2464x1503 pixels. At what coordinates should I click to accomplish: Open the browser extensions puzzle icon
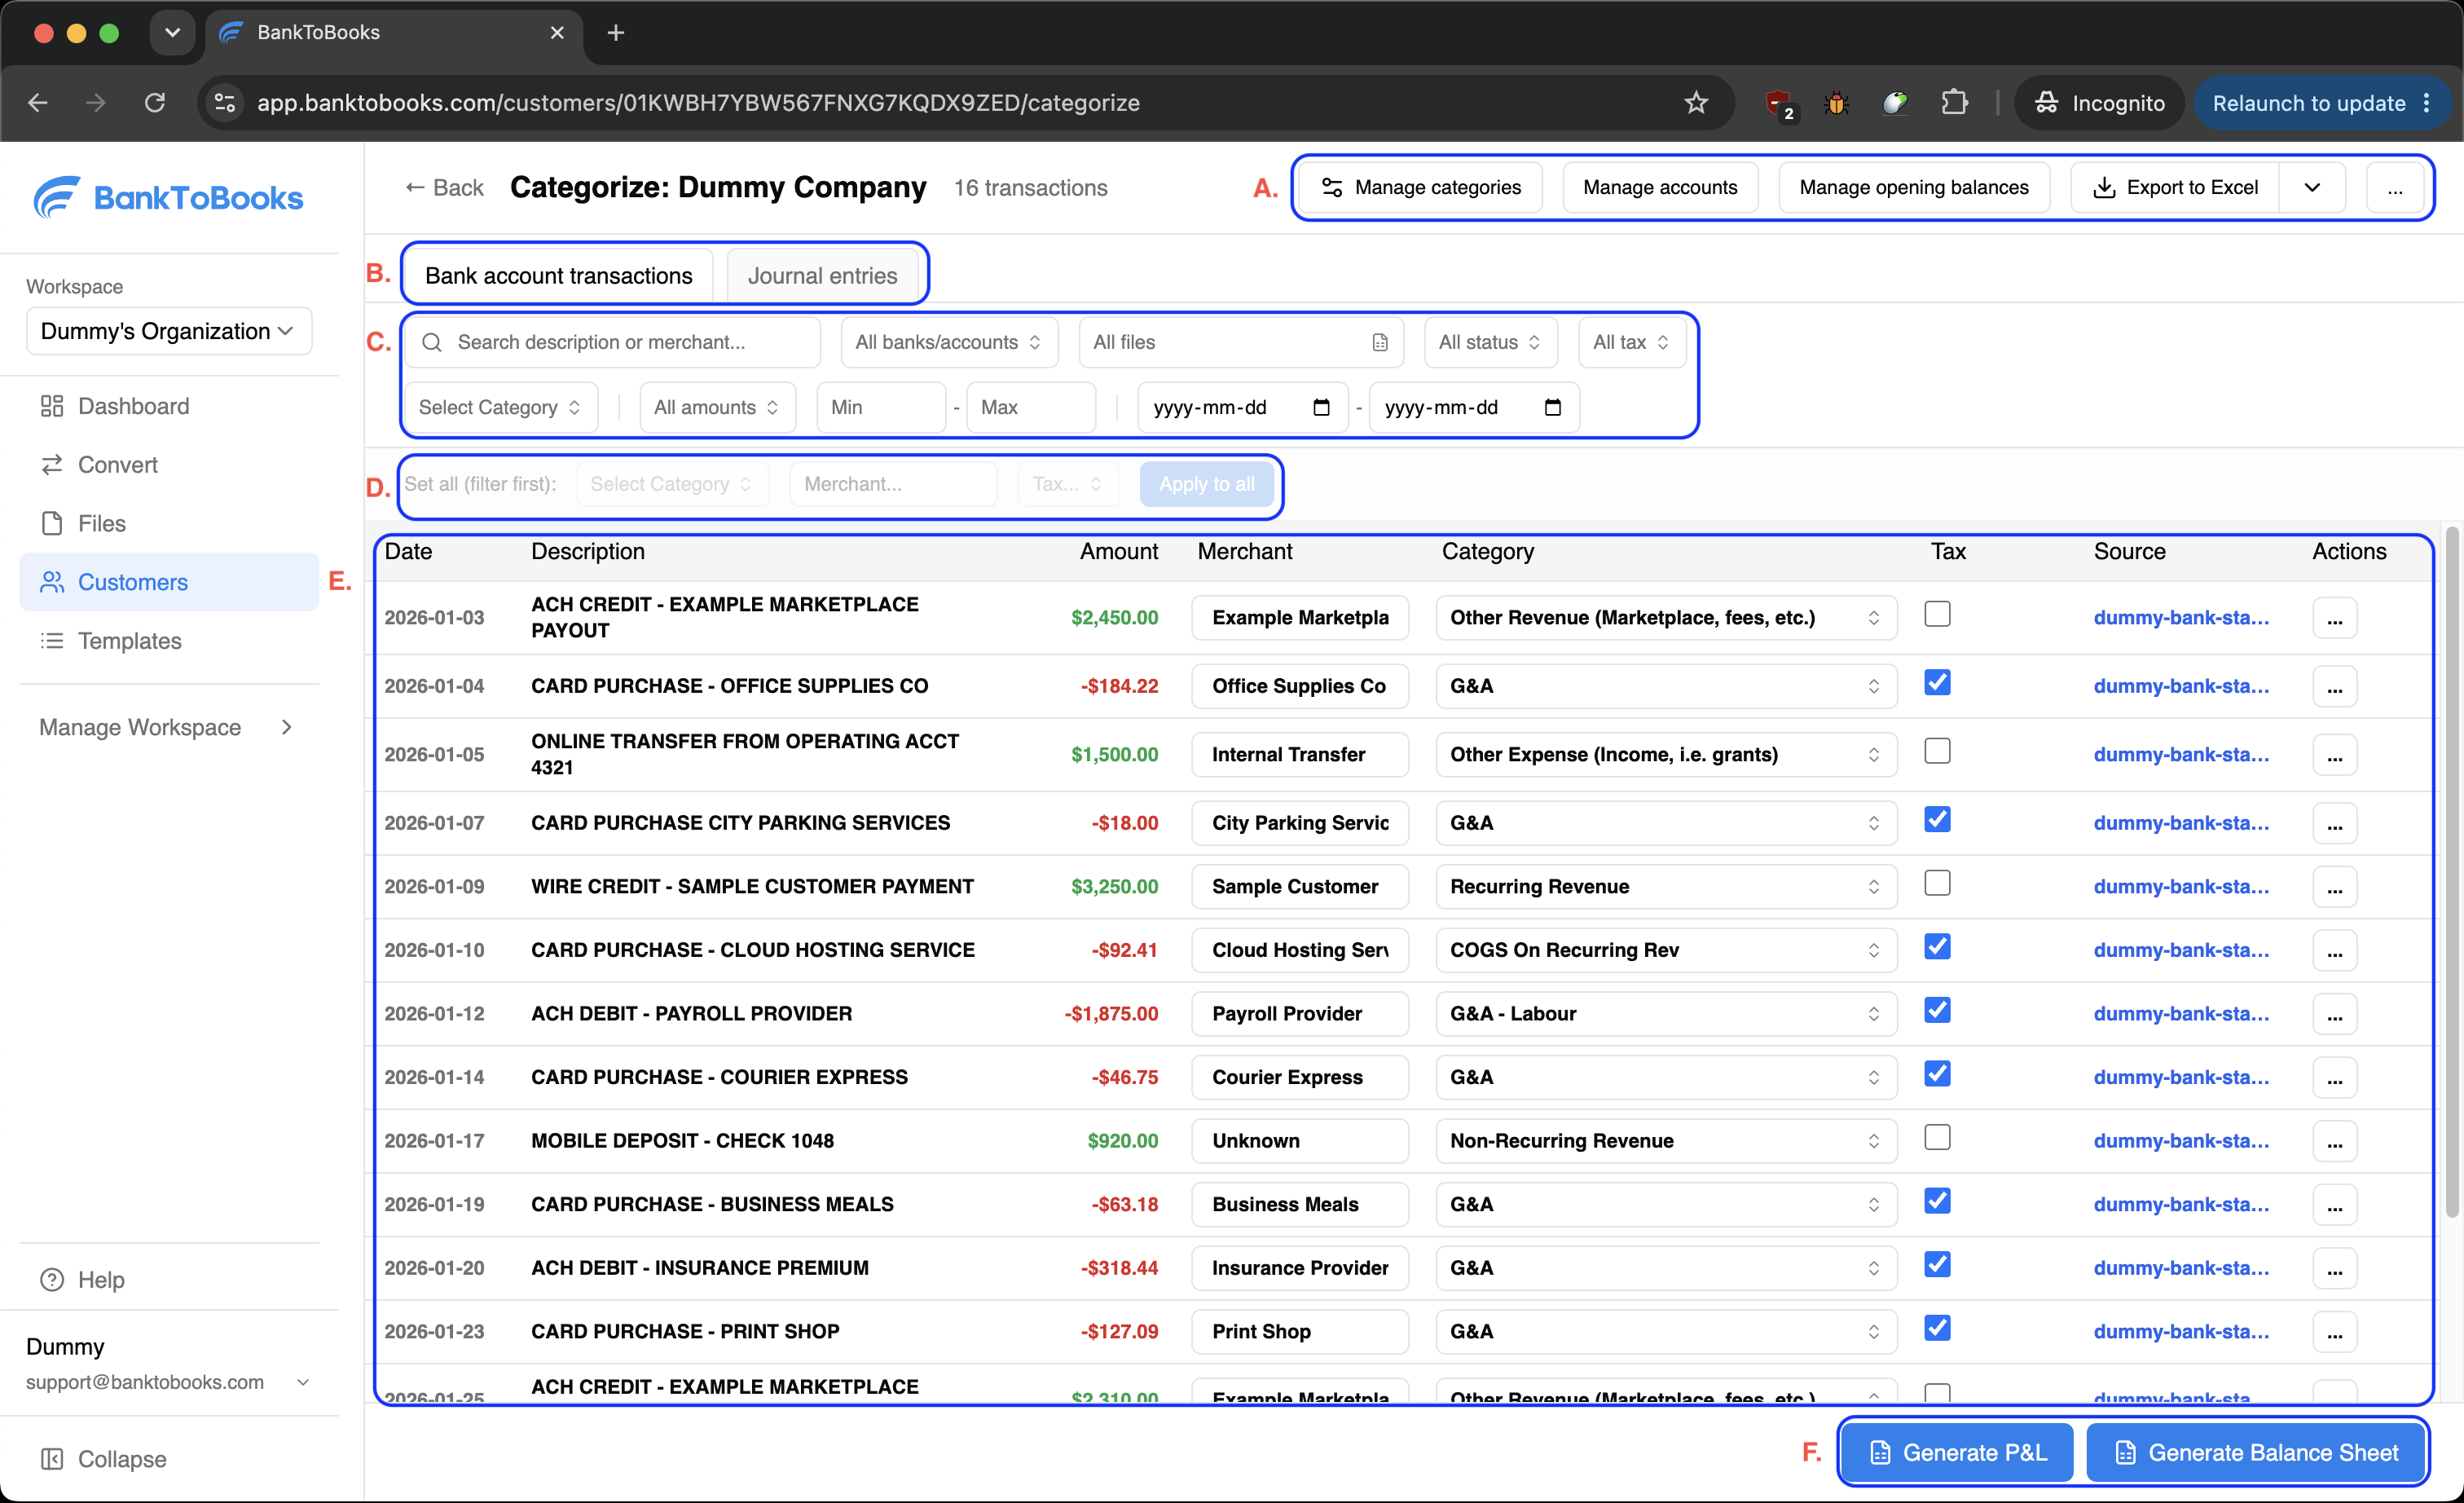pyautogui.click(x=1954, y=103)
